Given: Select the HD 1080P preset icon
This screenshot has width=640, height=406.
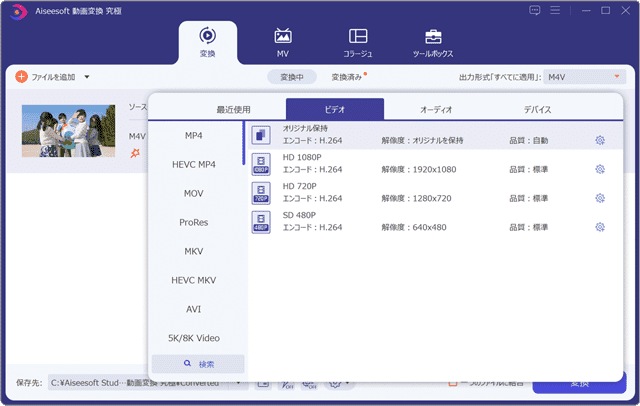Looking at the screenshot, I should pos(261,164).
